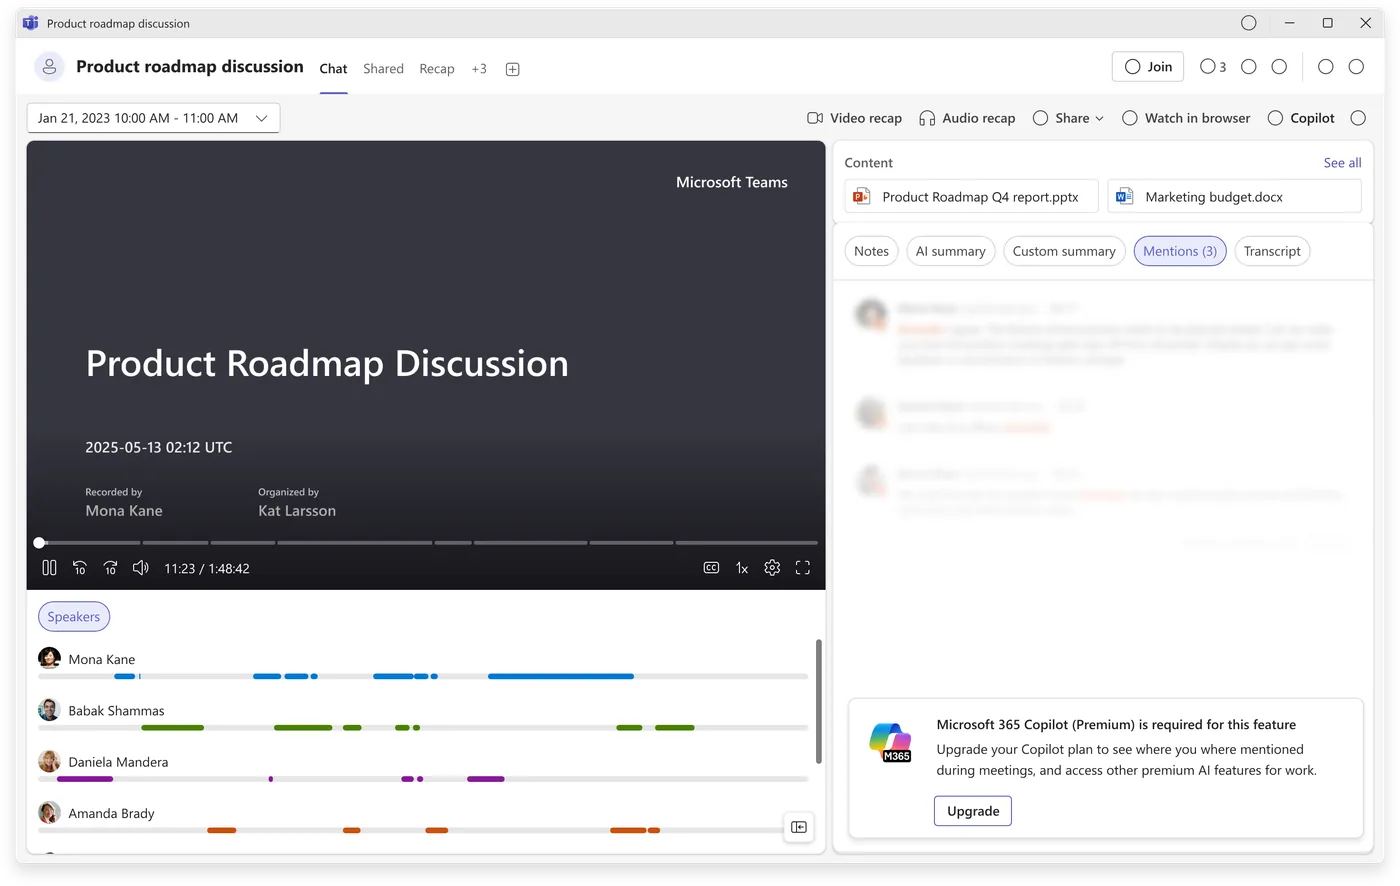Toggle closed captions CC icon
1400x886 pixels.
coord(711,568)
